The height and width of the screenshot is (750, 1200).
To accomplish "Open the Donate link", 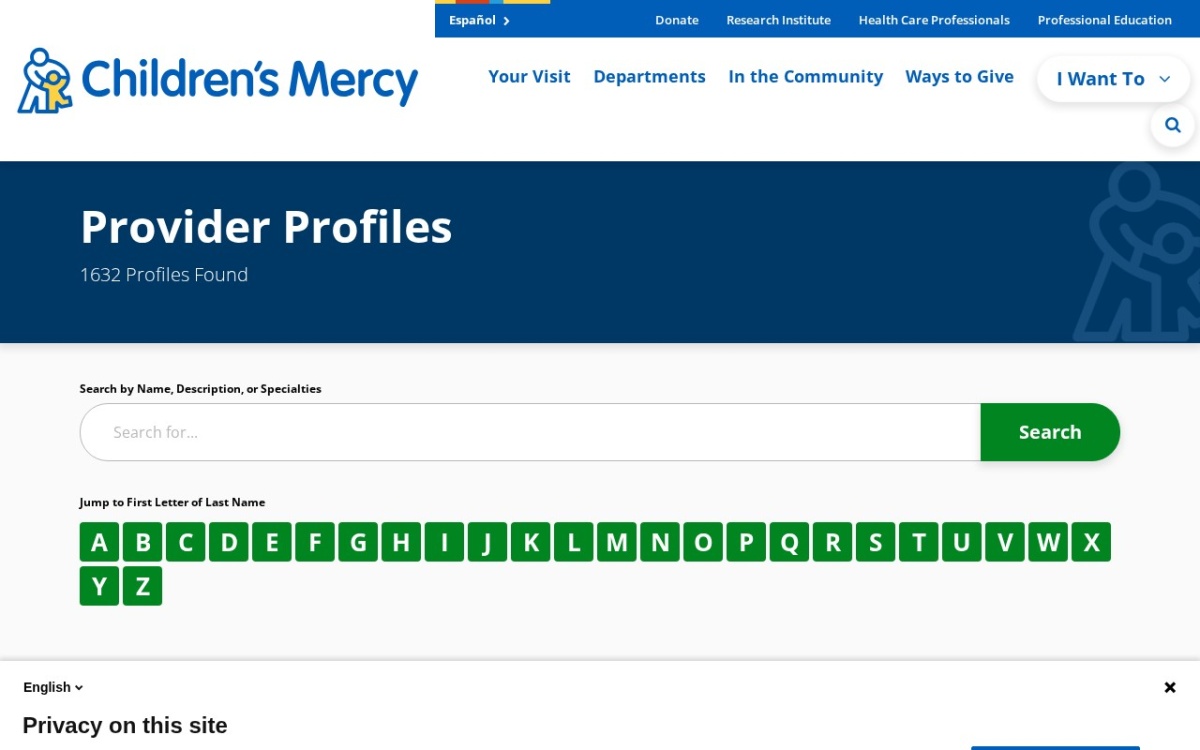I will (677, 20).
